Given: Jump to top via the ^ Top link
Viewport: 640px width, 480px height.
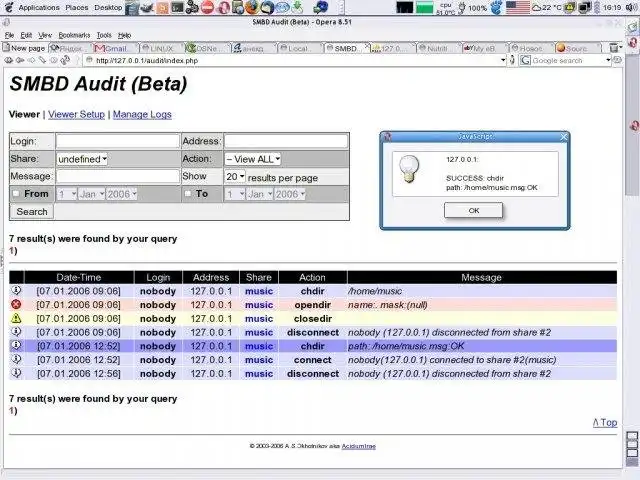Looking at the screenshot, I should pos(605,422).
